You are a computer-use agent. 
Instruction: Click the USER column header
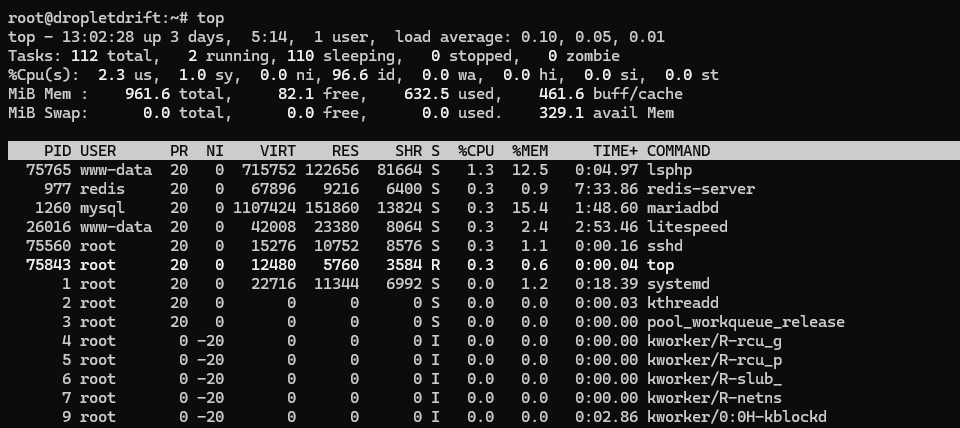click(x=98, y=151)
